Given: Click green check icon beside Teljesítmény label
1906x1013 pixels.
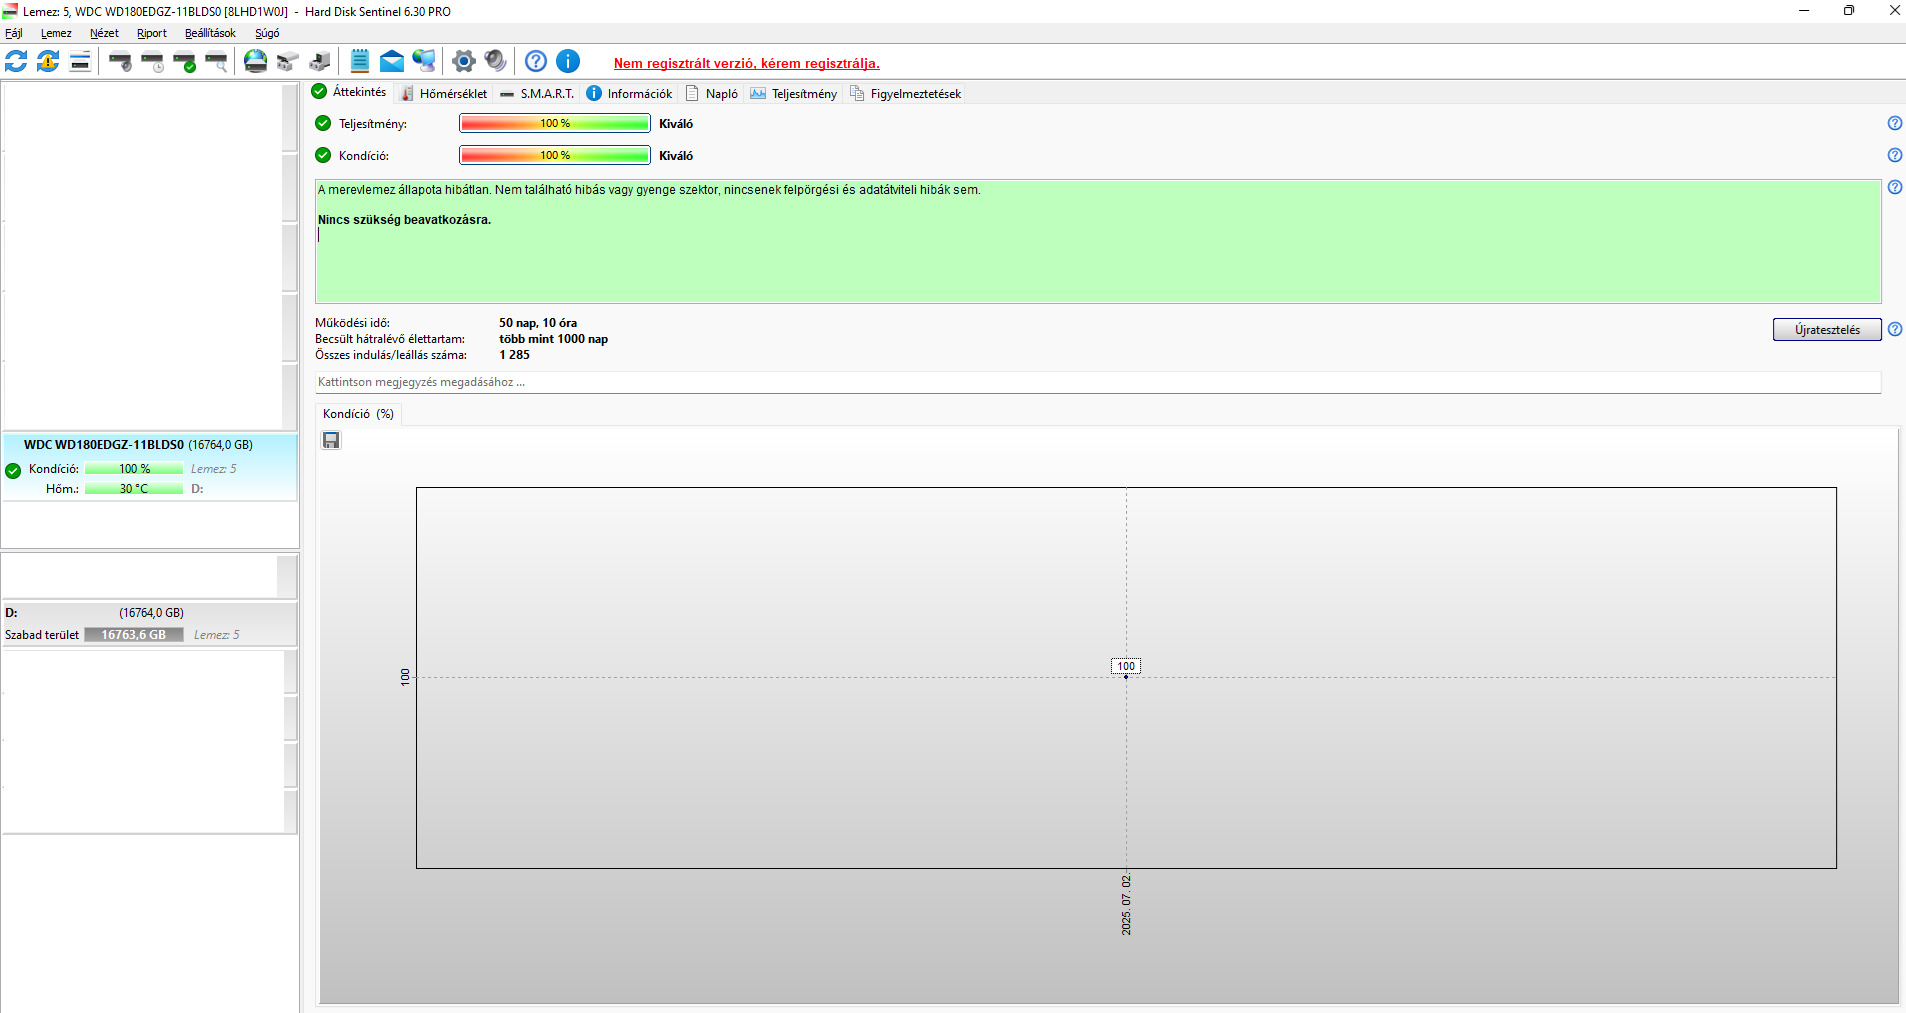Looking at the screenshot, I should click(x=323, y=123).
